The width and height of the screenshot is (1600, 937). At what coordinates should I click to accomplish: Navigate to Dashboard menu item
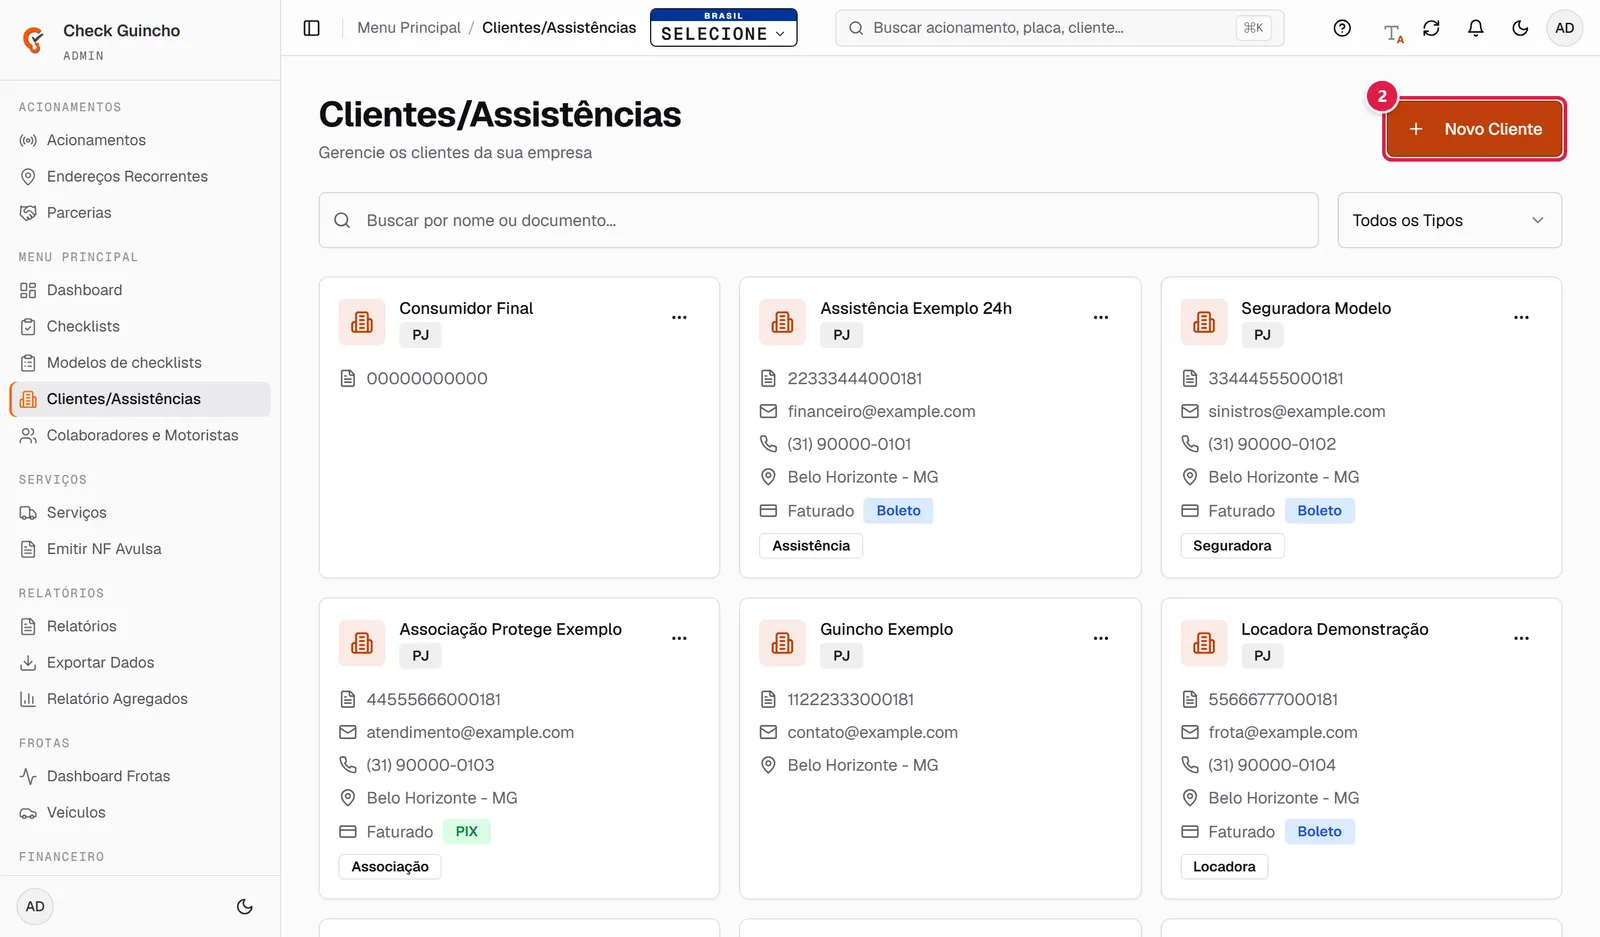(140, 290)
